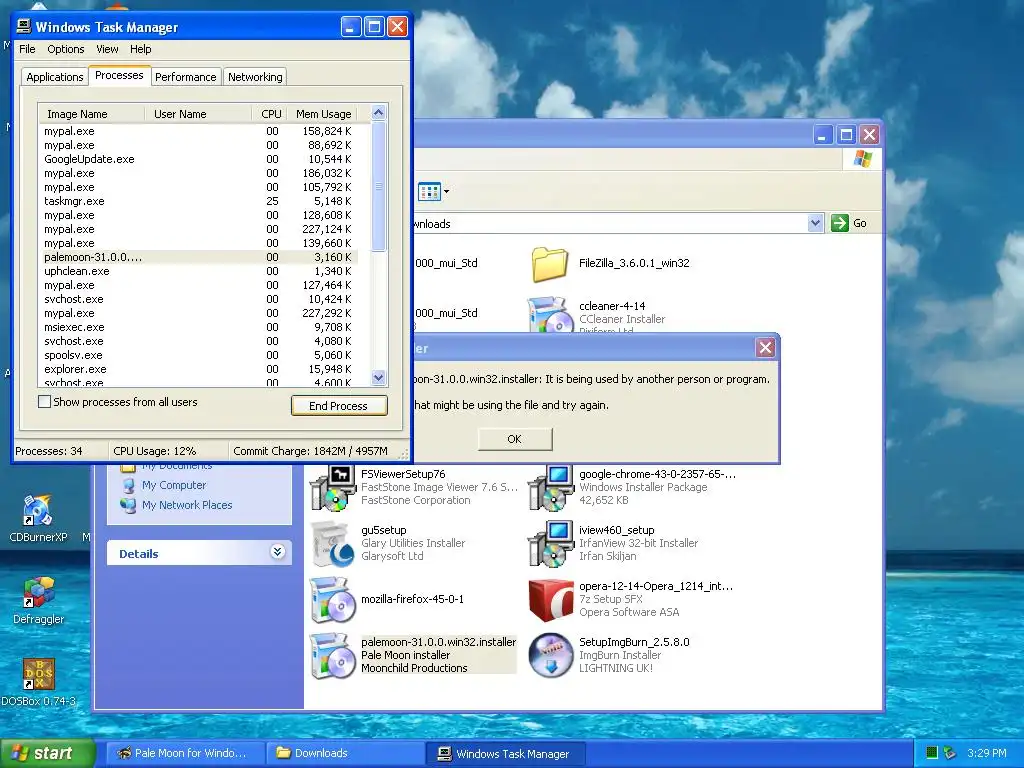This screenshot has height=768, width=1024.
Task: Click the My Network Places icon in sidebar
Action: pyautogui.click(x=128, y=505)
